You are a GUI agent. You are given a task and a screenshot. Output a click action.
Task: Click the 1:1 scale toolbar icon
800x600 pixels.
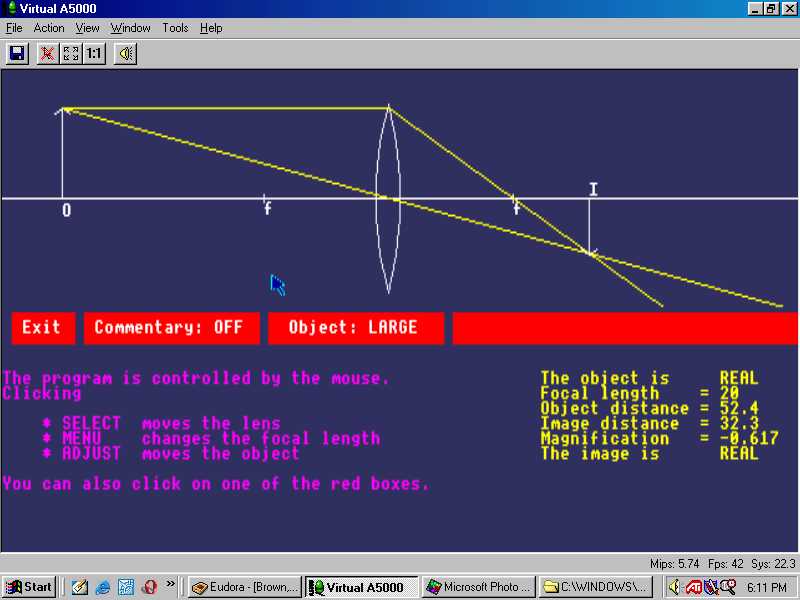[x=94, y=54]
